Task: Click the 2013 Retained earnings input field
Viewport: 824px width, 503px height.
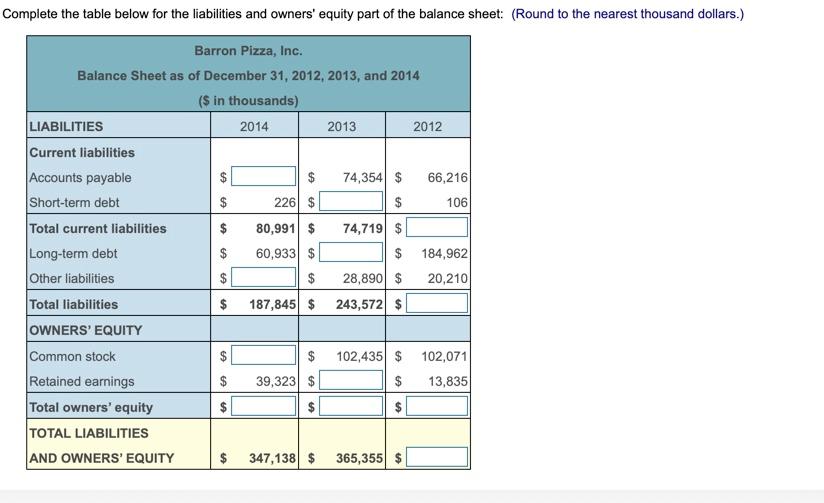Action: pos(351,379)
